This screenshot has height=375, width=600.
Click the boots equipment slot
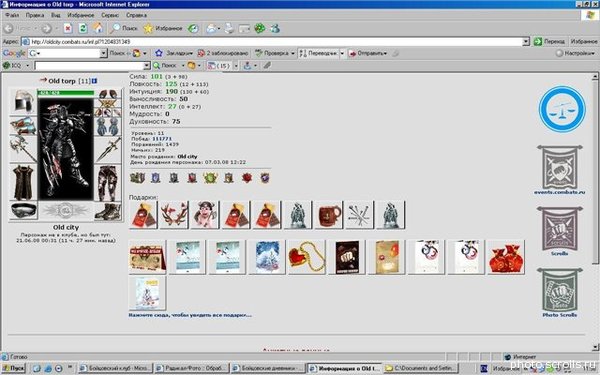[x=108, y=211]
